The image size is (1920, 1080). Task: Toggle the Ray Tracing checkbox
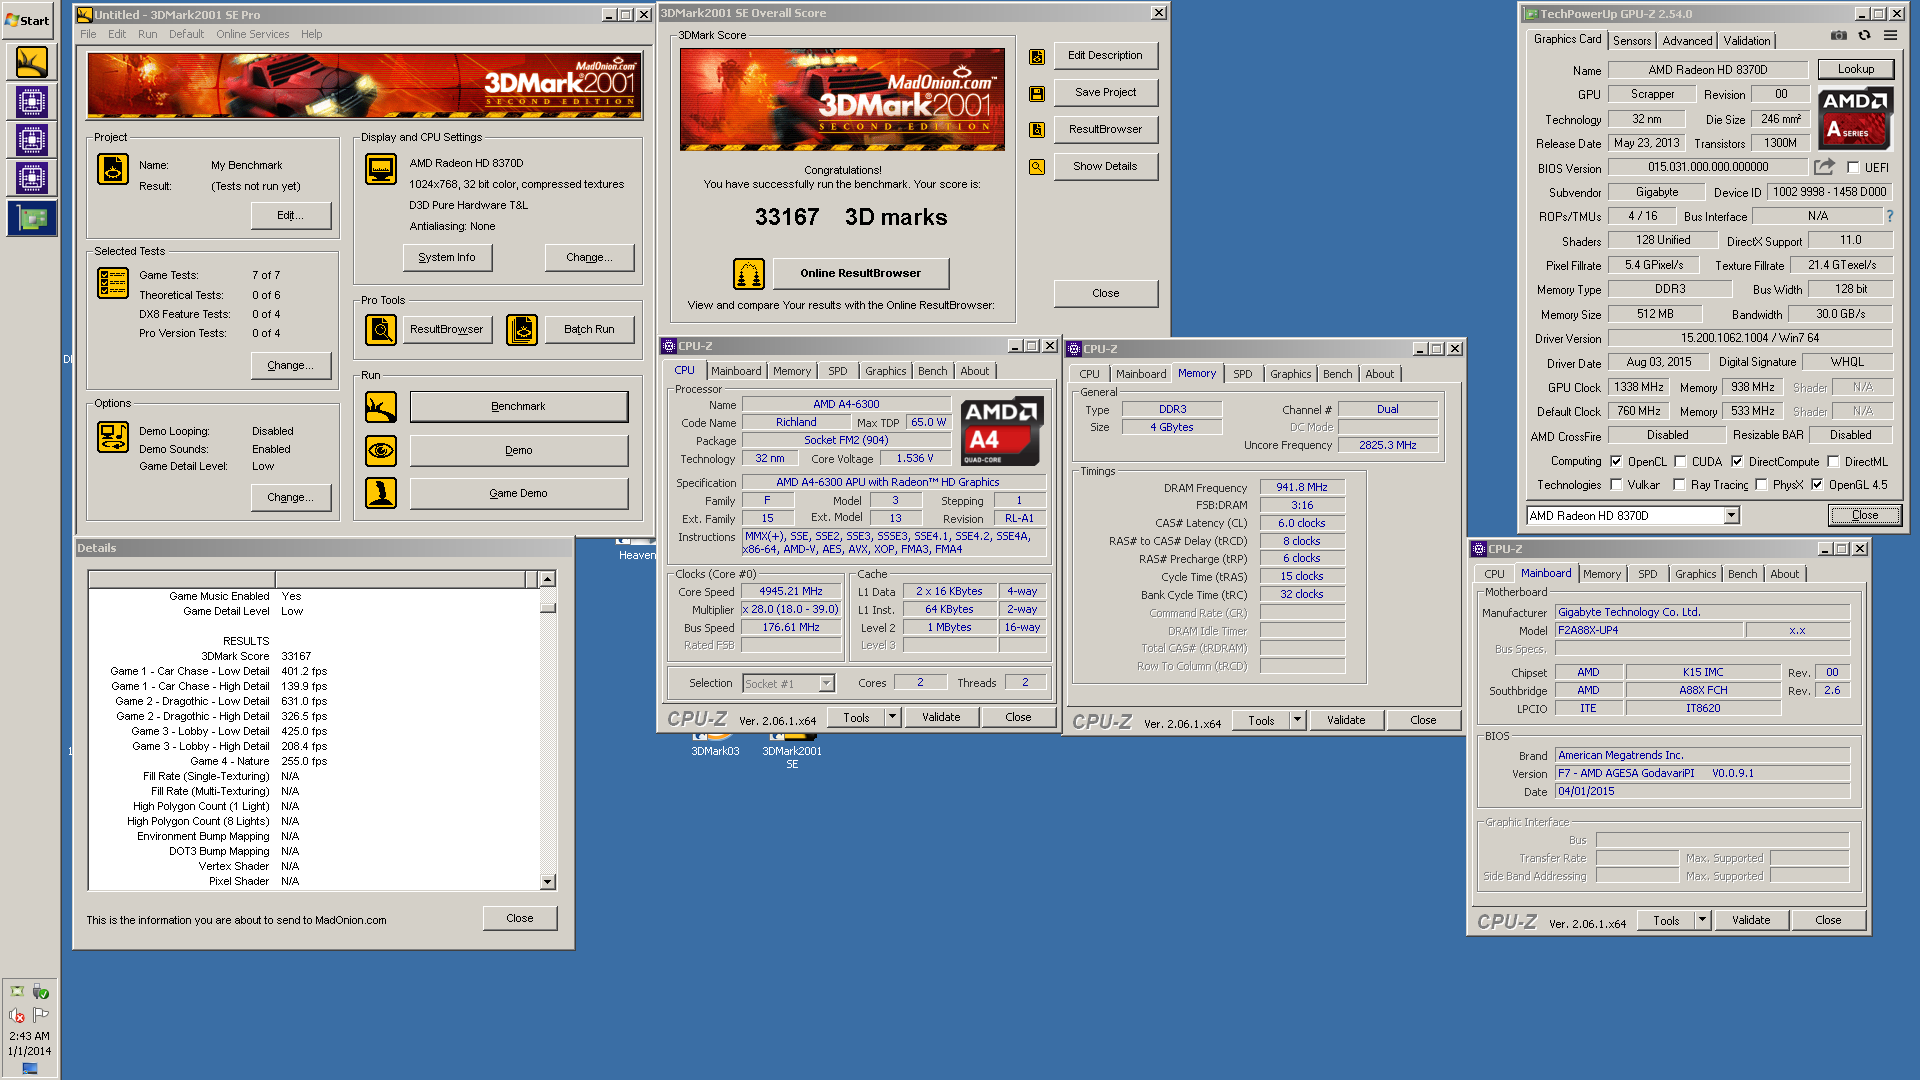1680,485
